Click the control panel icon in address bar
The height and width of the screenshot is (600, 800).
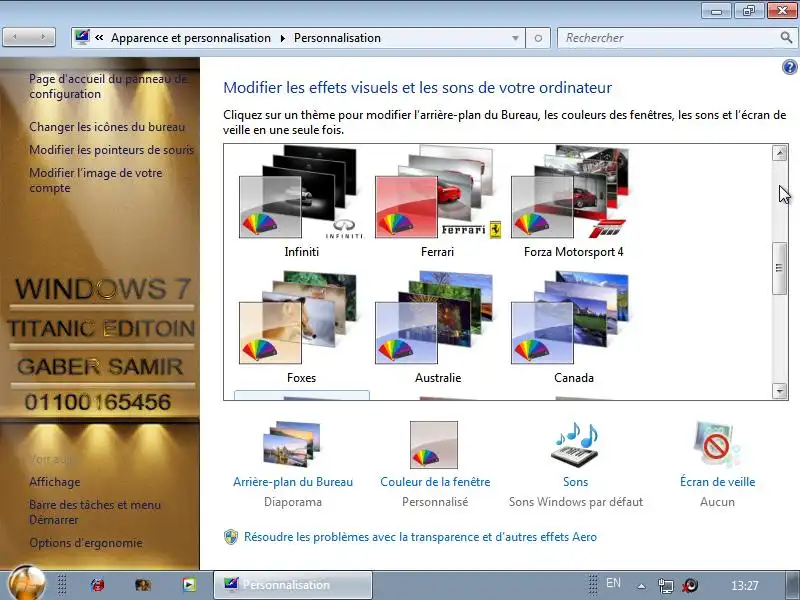[82, 37]
